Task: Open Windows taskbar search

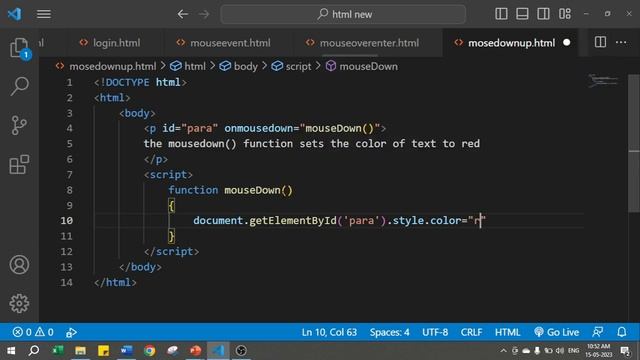Action: pyautogui.click(x=34, y=351)
